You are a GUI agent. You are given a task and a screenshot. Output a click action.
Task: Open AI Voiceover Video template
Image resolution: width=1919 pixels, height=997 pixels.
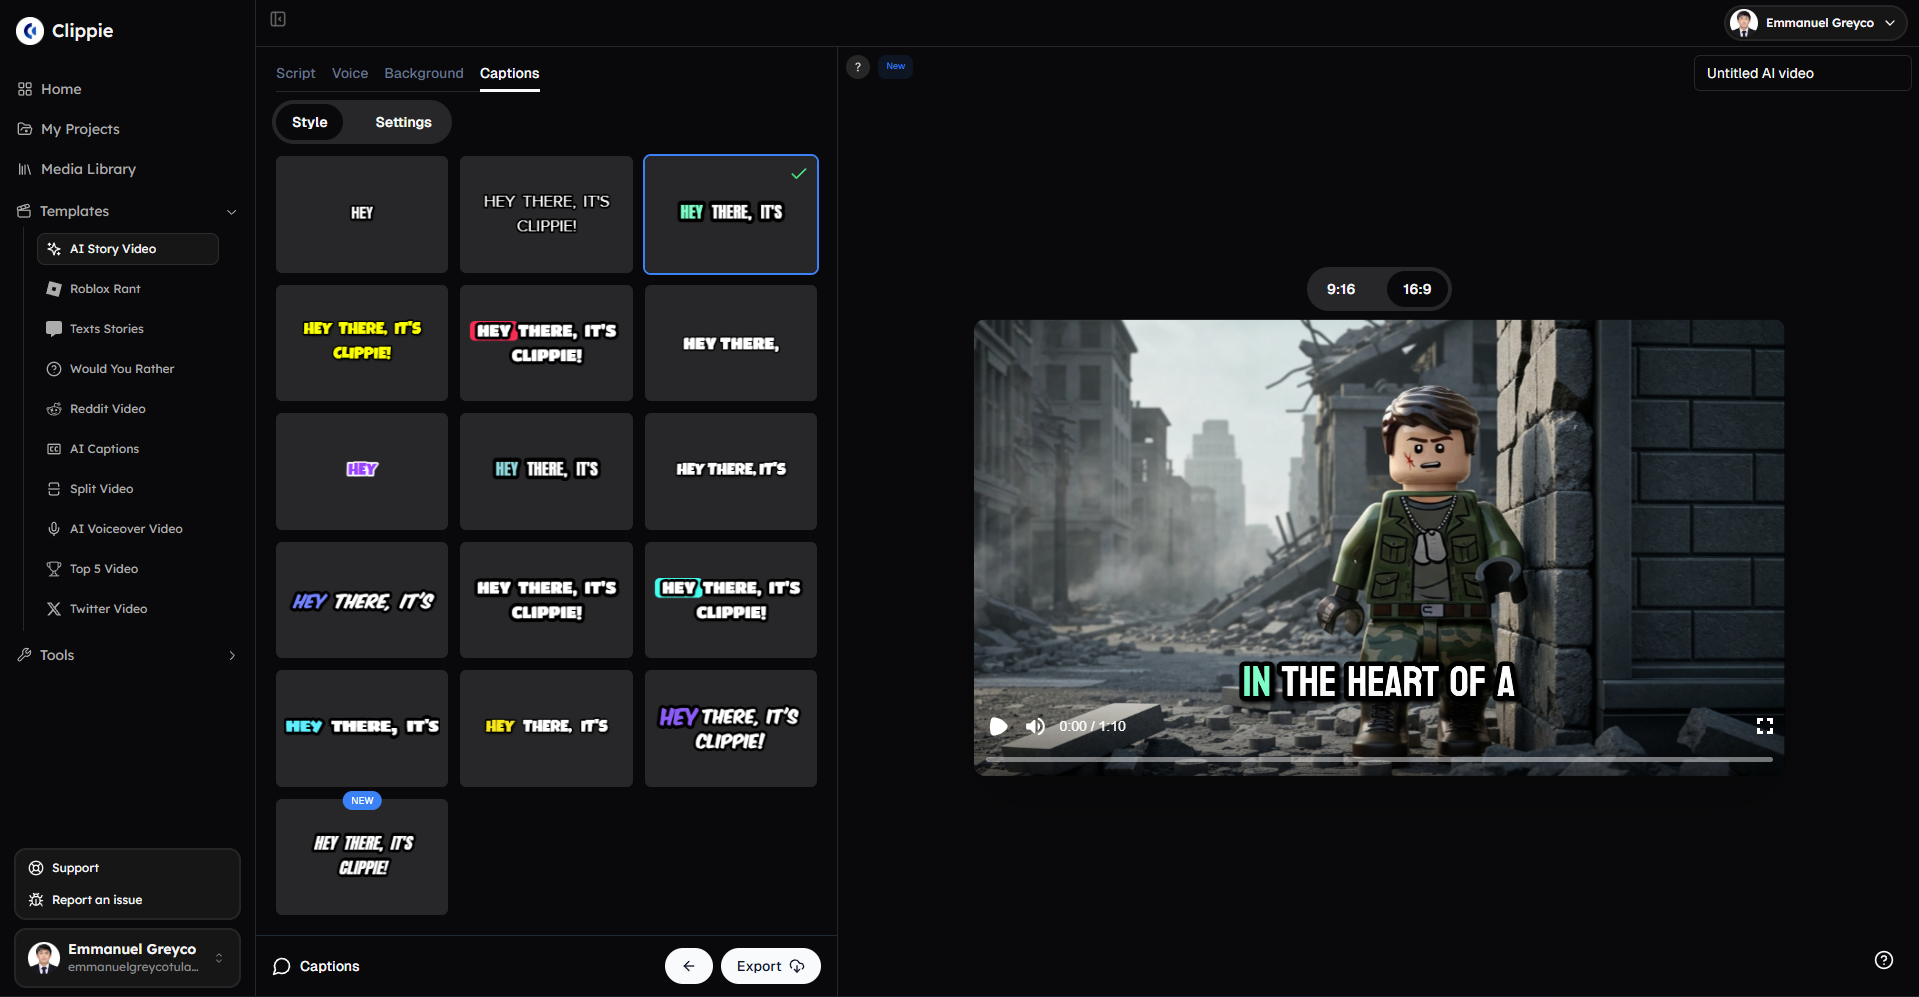click(x=127, y=529)
